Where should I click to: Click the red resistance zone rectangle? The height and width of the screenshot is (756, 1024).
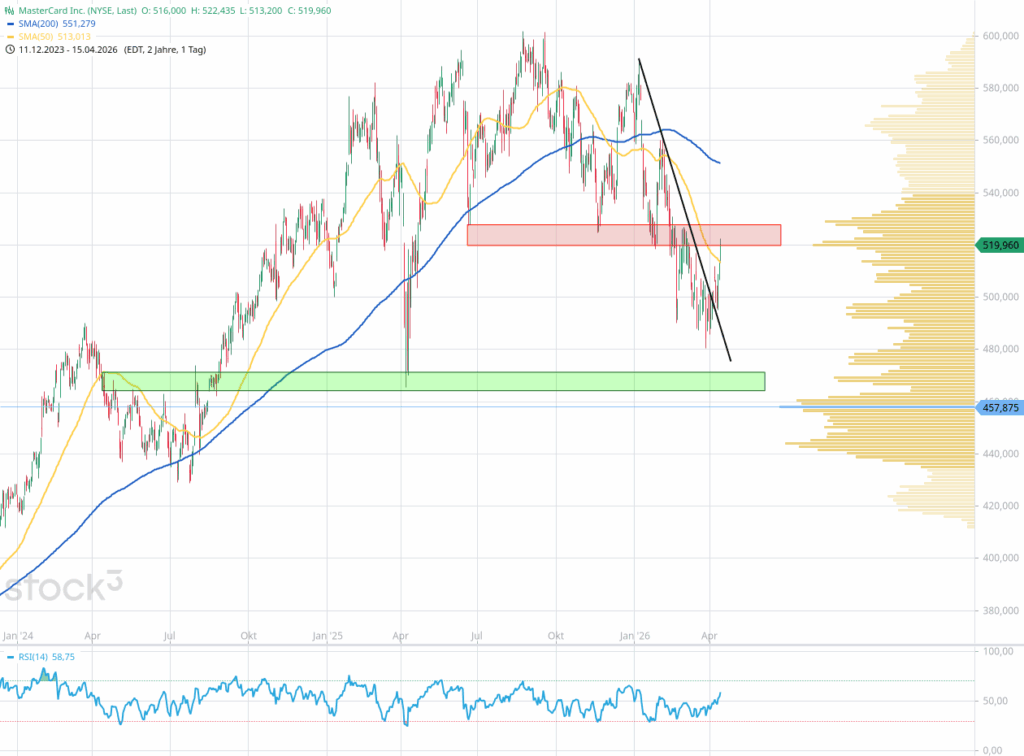point(622,234)
